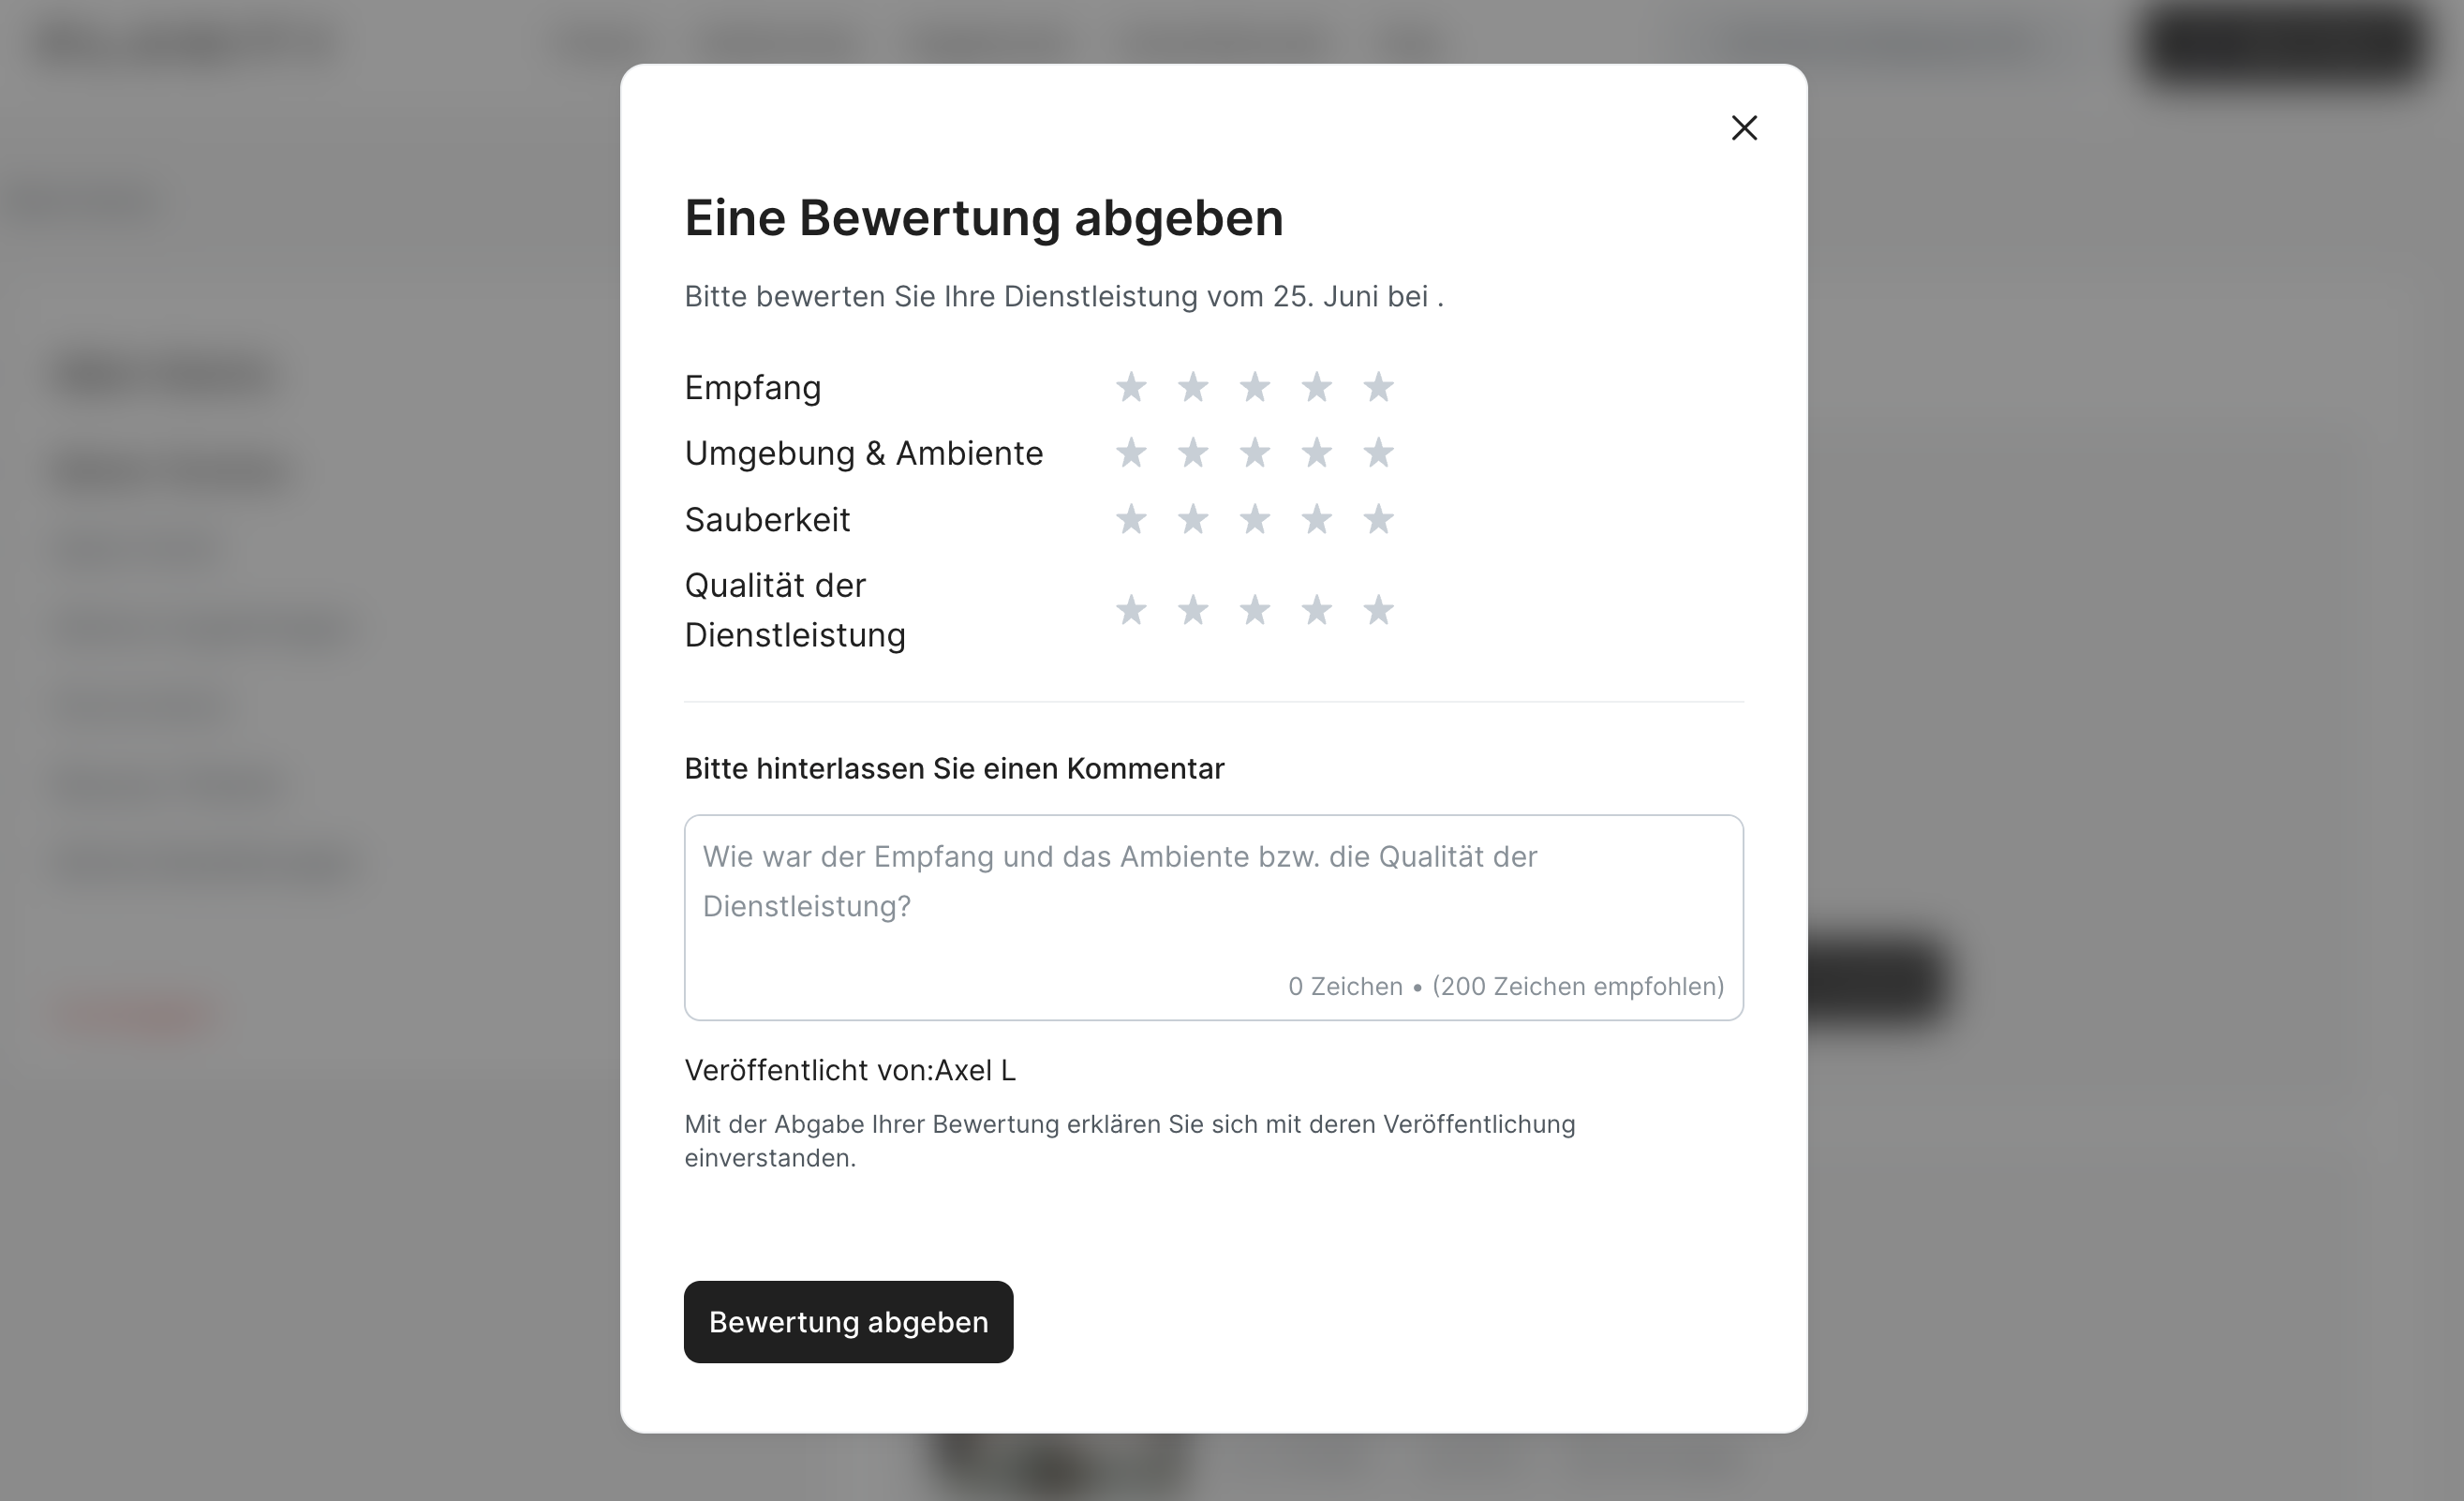The height and width of the screenshot is (1501, 2464).
Task: Rate Umgebung & Ambiente three stars
Action: 1255,453
